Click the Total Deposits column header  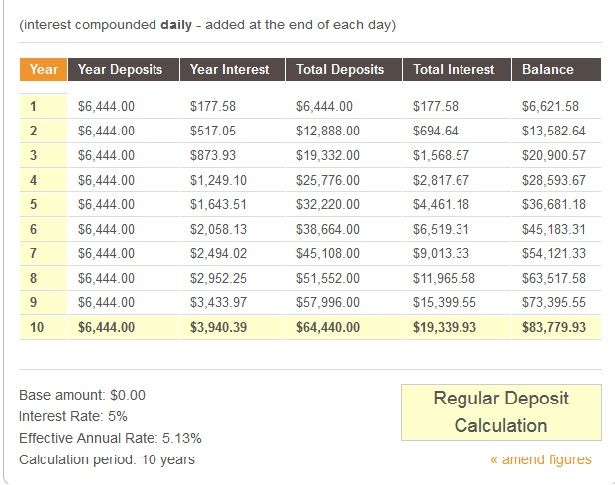click(340, 70)
